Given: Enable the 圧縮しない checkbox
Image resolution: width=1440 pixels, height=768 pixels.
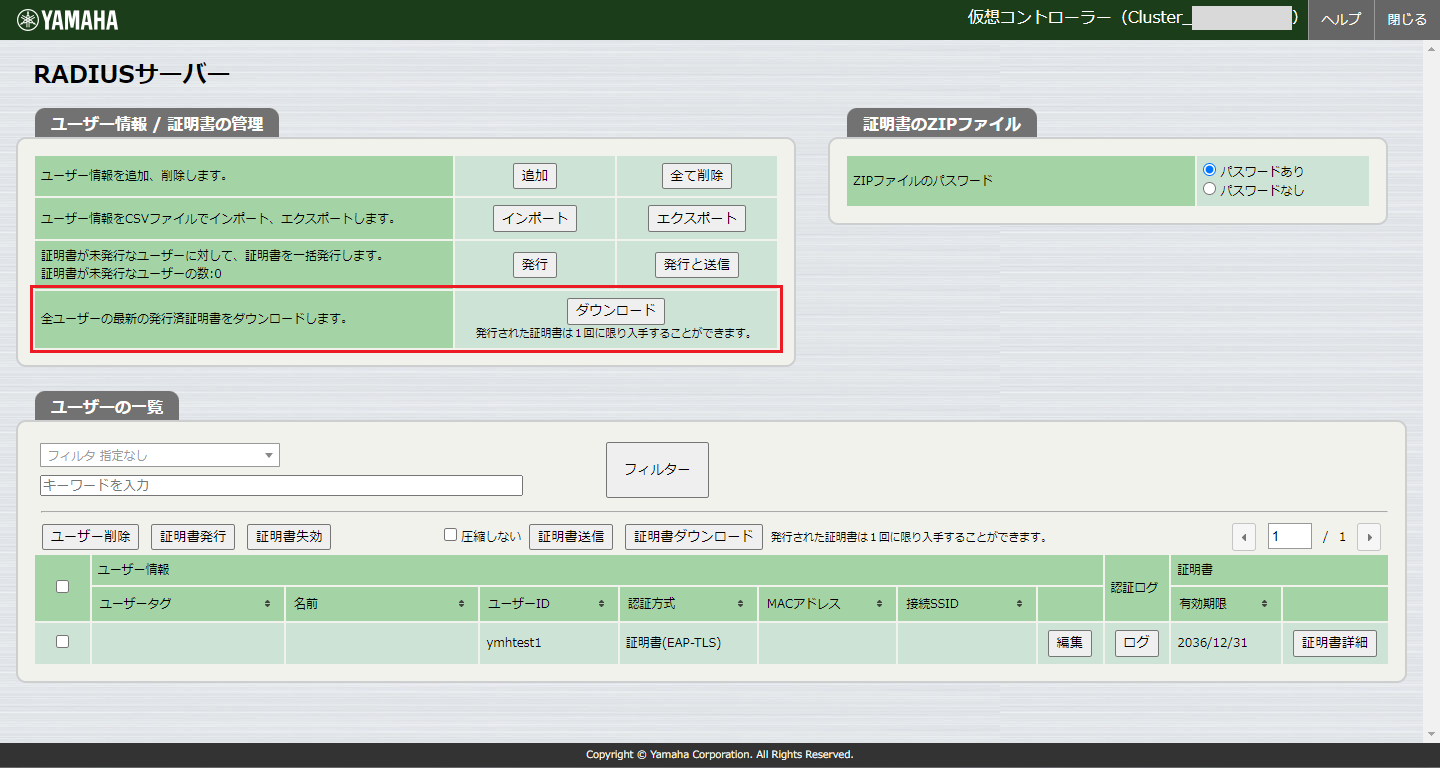Looking at the screenshot, I should point(450,535).
